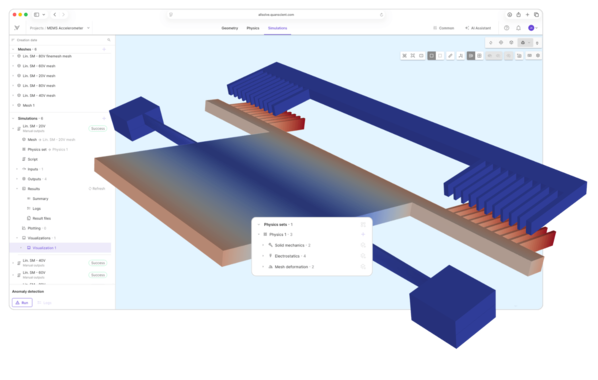The image size is (598, 380).
Task: Add to Physics 1 with plus icon
Action: (363, 234)
